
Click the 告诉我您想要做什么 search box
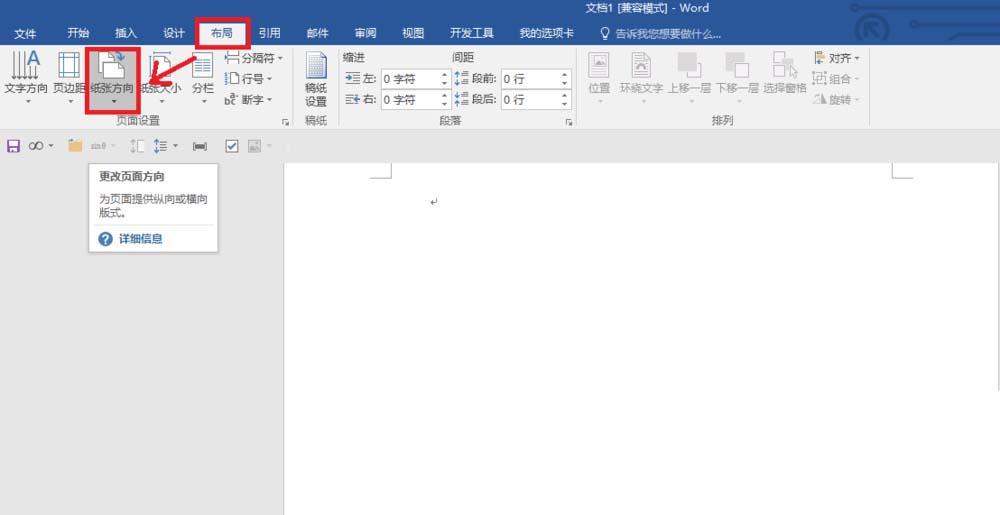(x=668, y=34)
